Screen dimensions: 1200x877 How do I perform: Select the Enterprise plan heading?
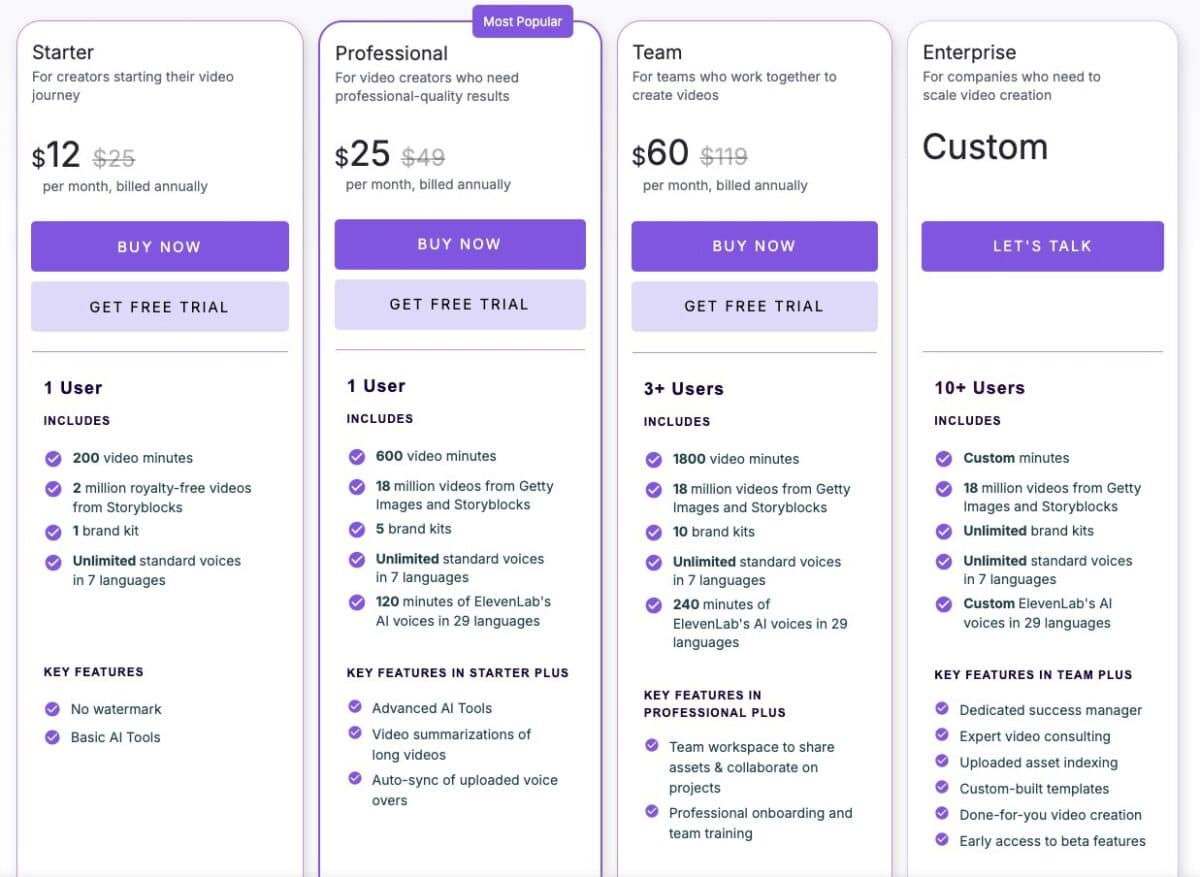tap(969, 53)
